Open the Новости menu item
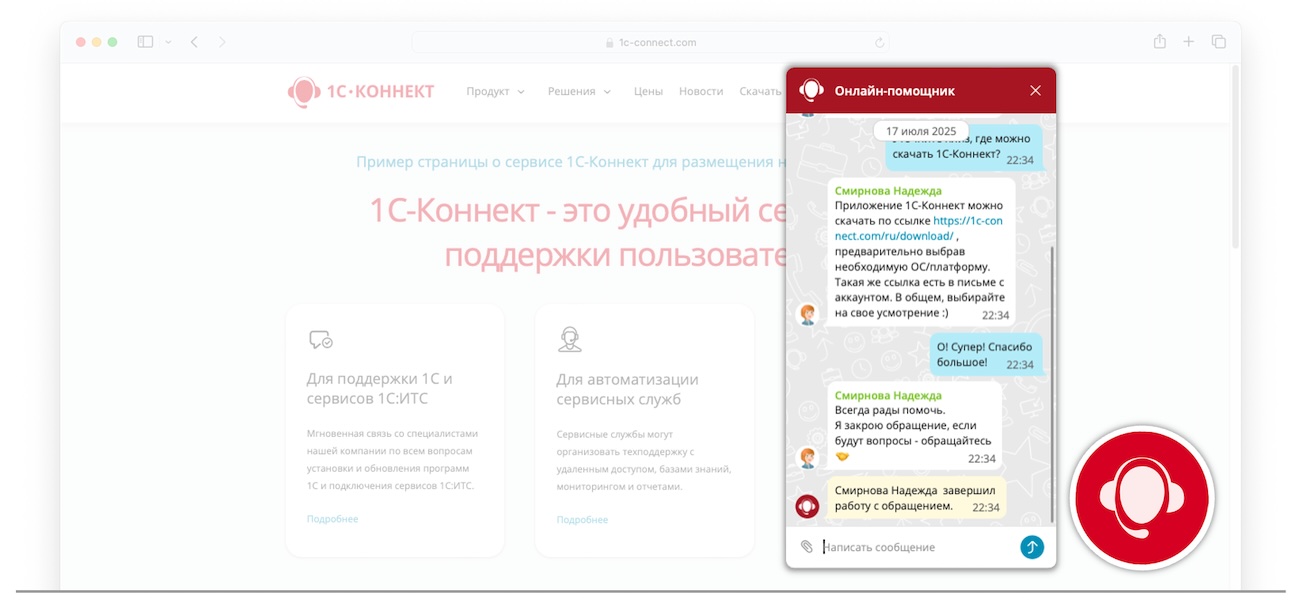Image resolution: width=1300 pixels, height=604 pixels. 700,91
